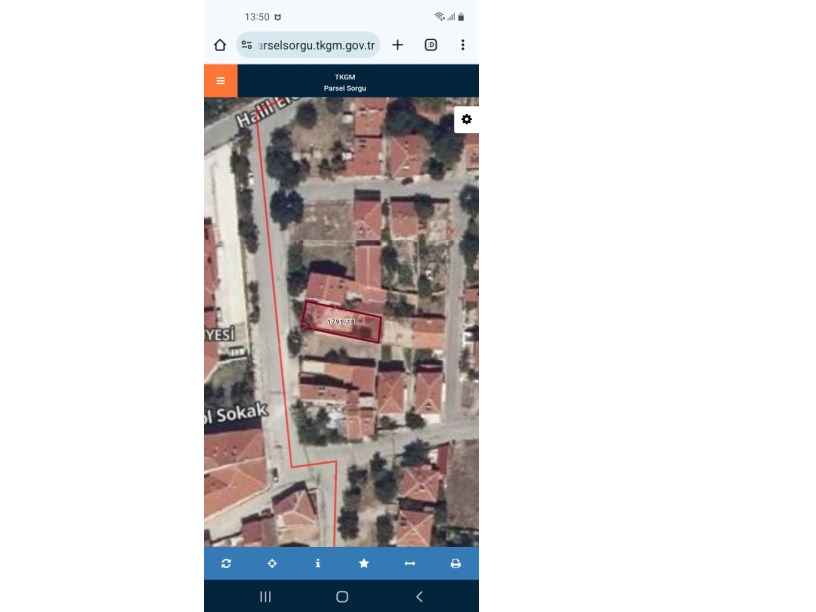This screenshot has height=612, width=816.
Task: Tap the star favorites icon
Action: [x=364, y=564]
